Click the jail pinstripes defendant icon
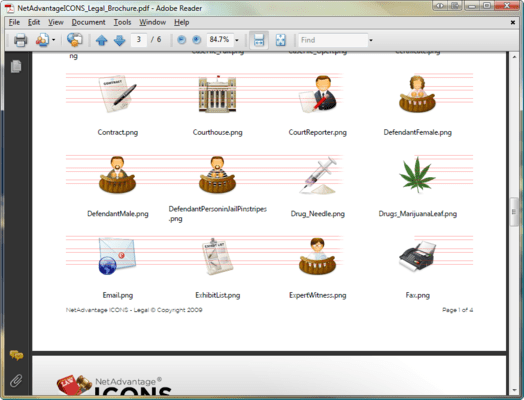Screen dimensions: 524x400 [218, 175]
